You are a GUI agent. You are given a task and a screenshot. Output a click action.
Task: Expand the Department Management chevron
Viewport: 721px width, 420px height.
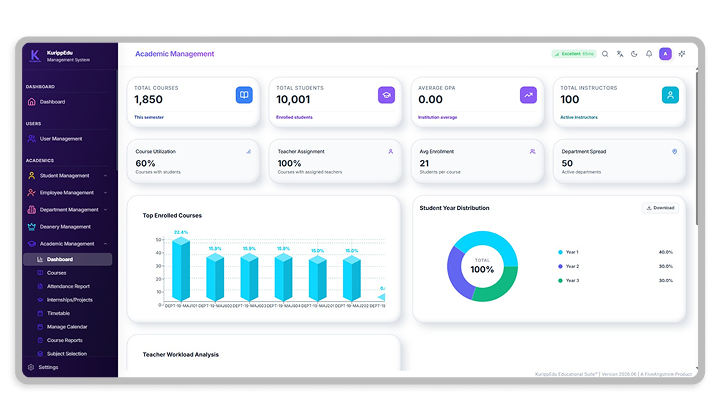(x=105, y=210)
